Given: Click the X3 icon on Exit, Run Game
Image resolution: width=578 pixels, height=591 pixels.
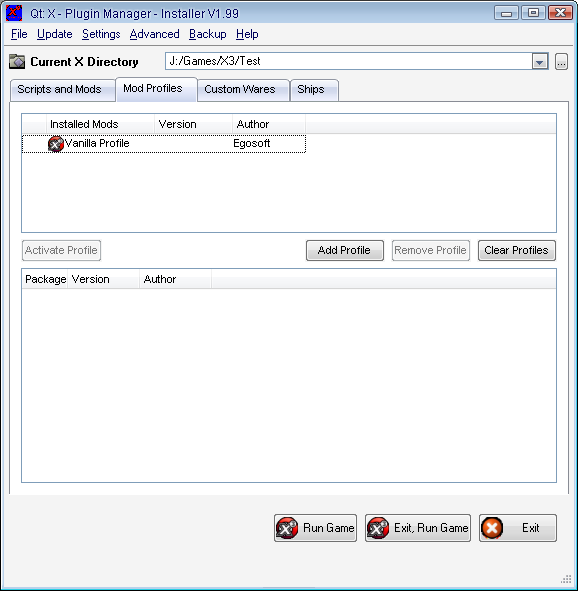Looking at the screenshot, I should tap(378, 528).
